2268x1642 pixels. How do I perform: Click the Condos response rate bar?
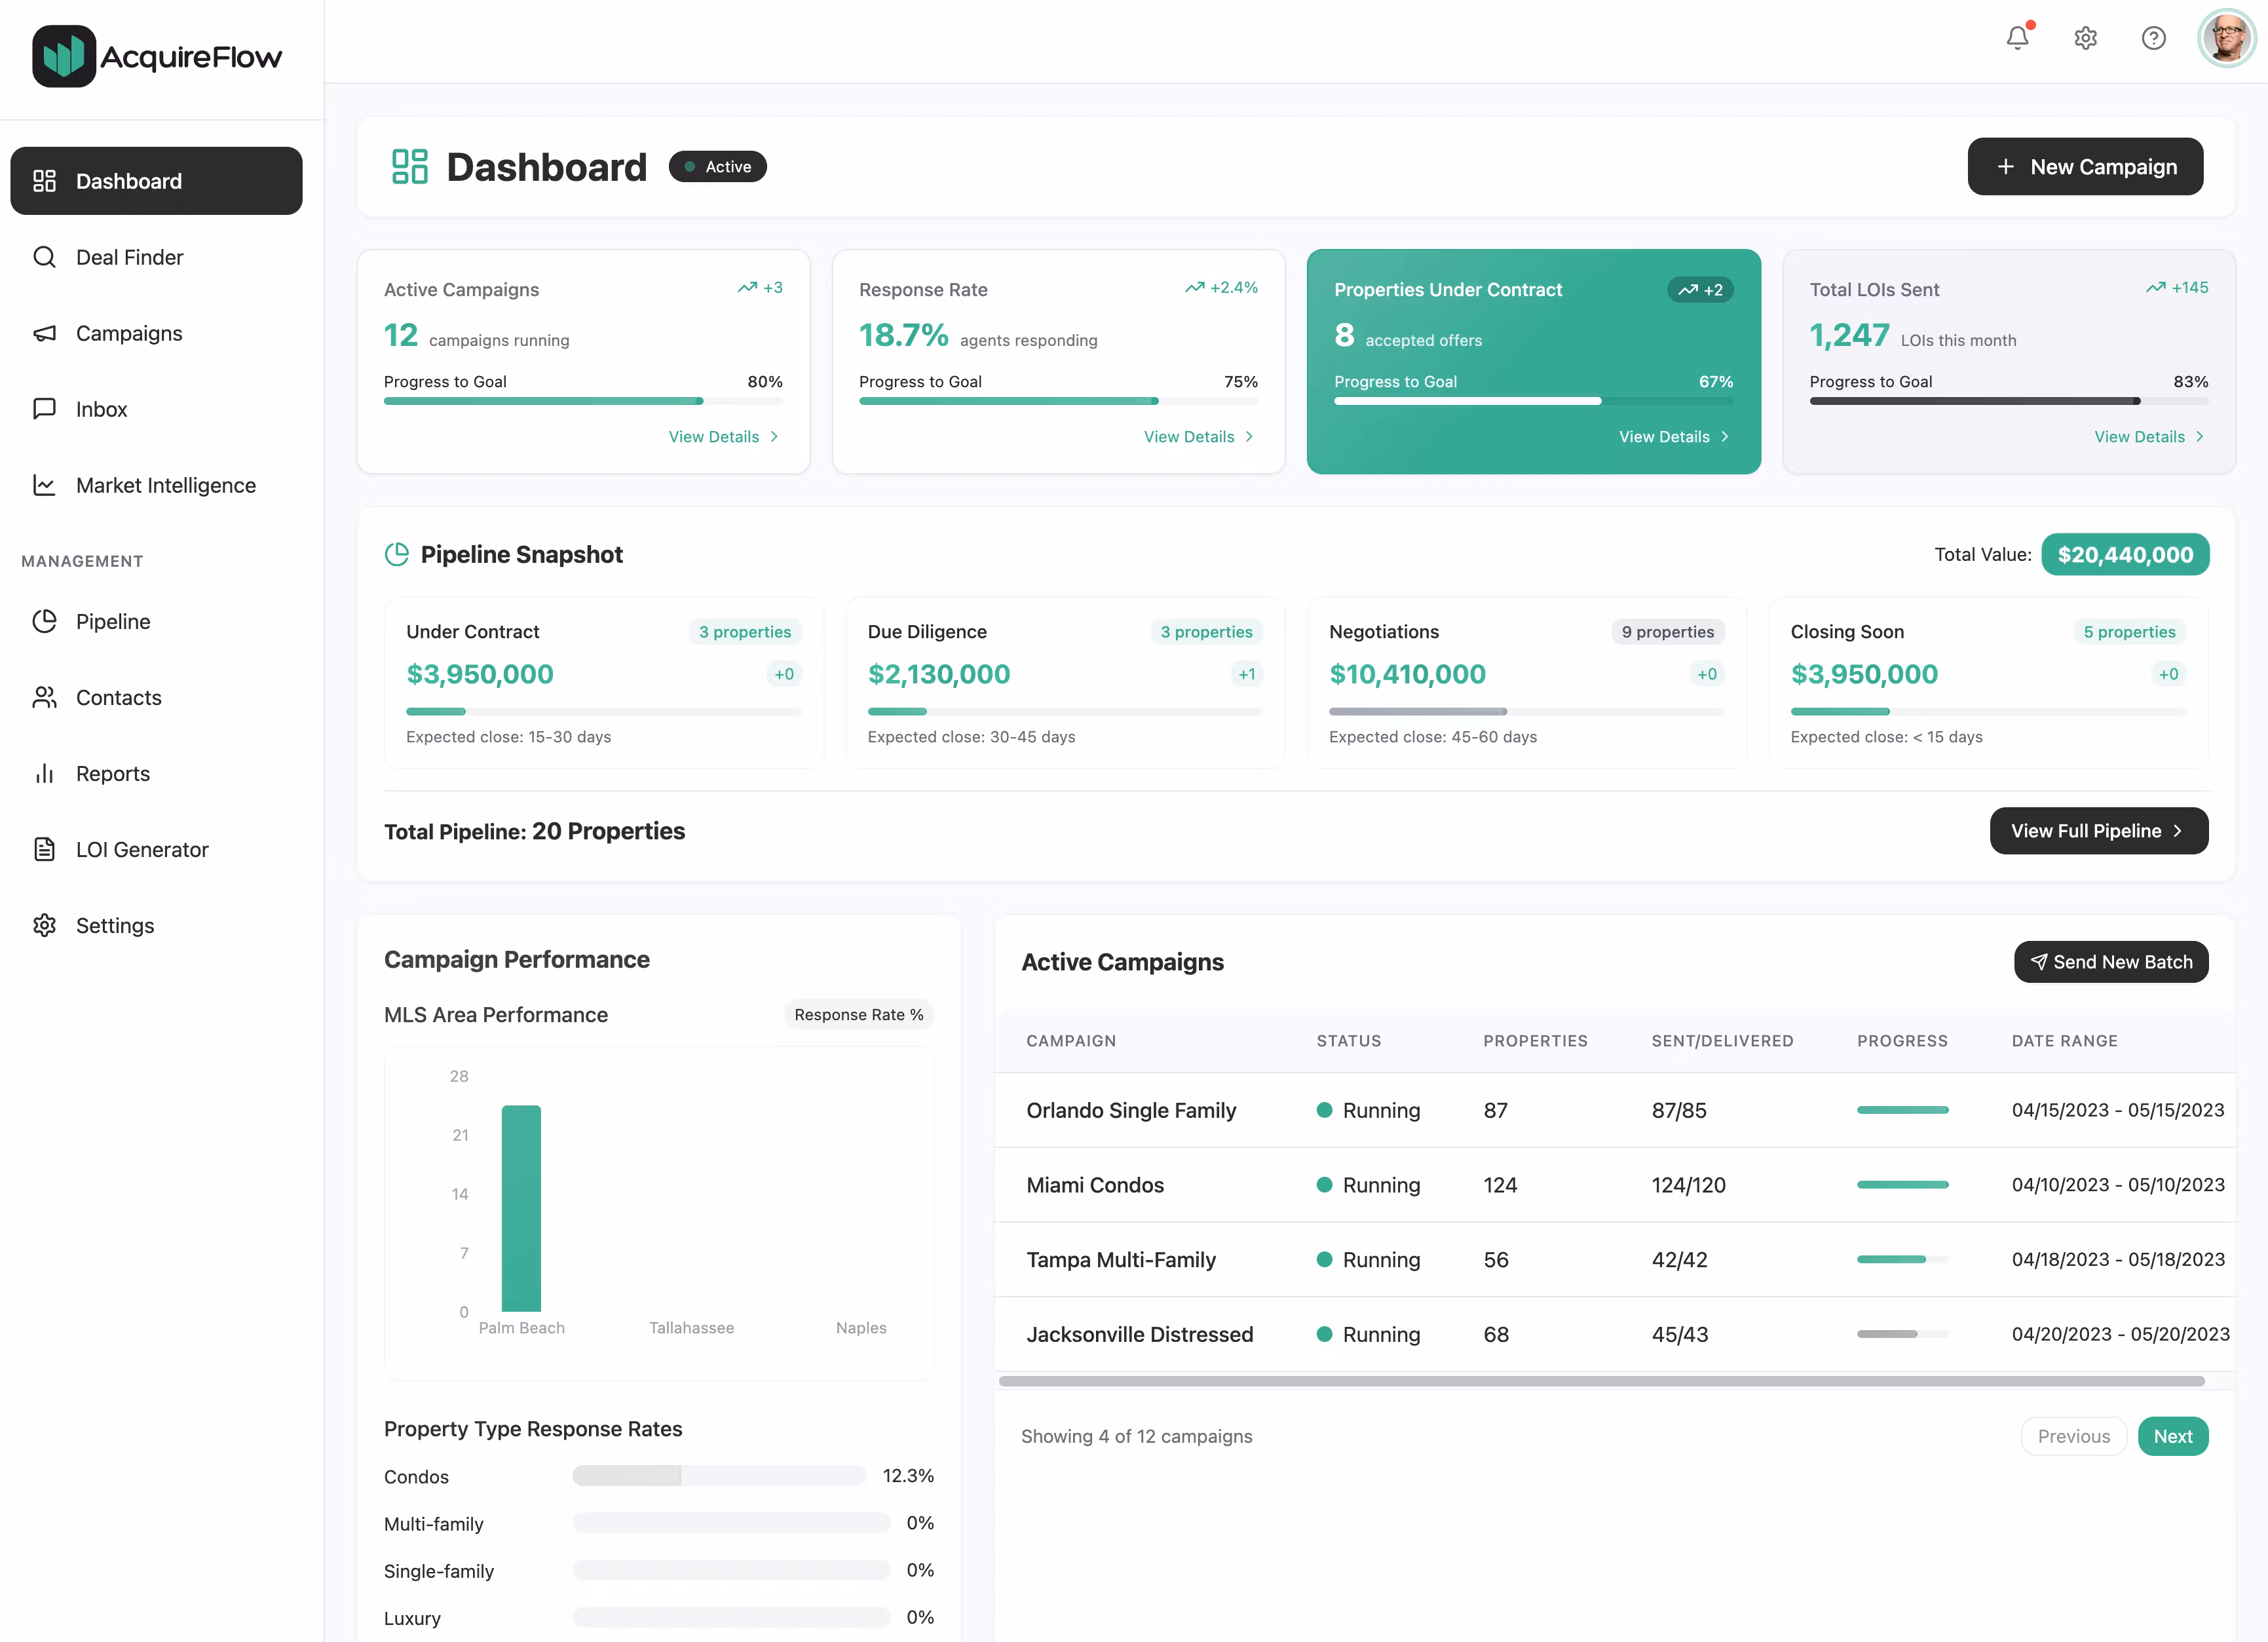click(719, 1476)
